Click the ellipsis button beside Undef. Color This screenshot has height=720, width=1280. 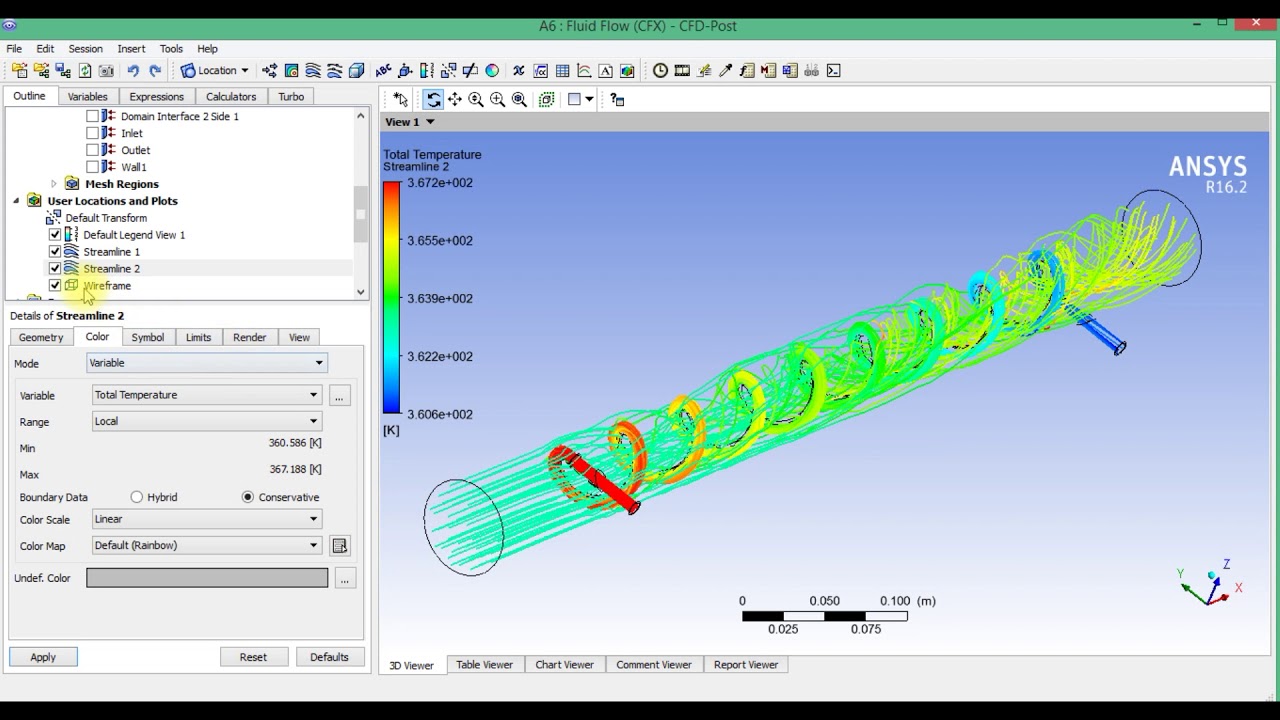coord(345,578)
